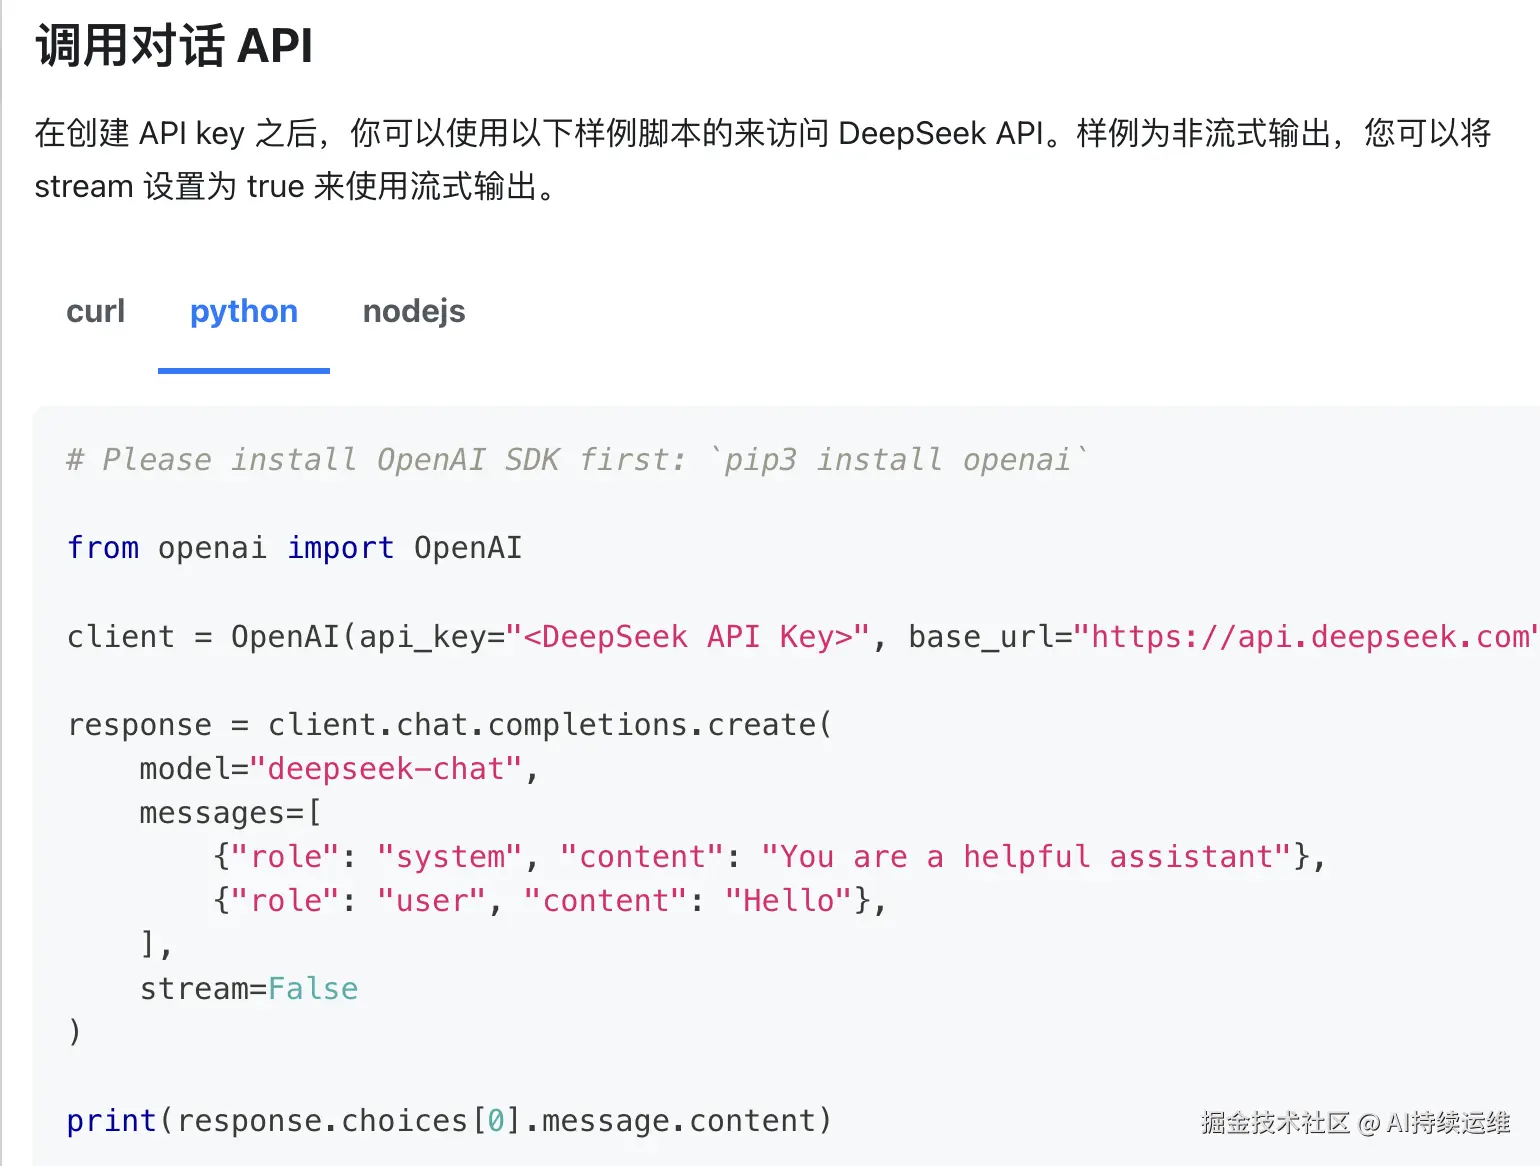Click the deepseek-chat model string

point(390,768)
